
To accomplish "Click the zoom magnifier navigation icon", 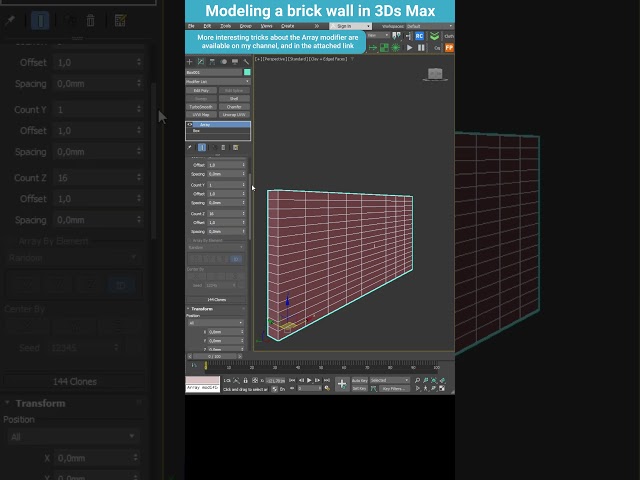I will coord(417,380).
